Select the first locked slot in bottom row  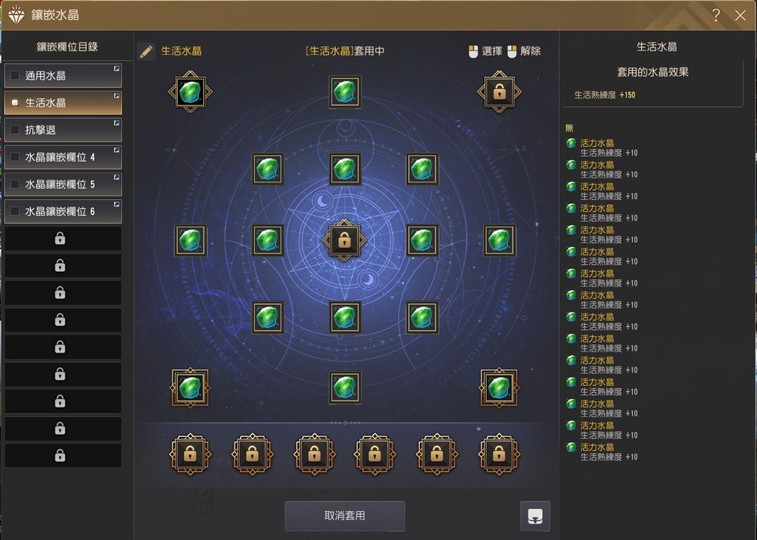pos(190,454)
